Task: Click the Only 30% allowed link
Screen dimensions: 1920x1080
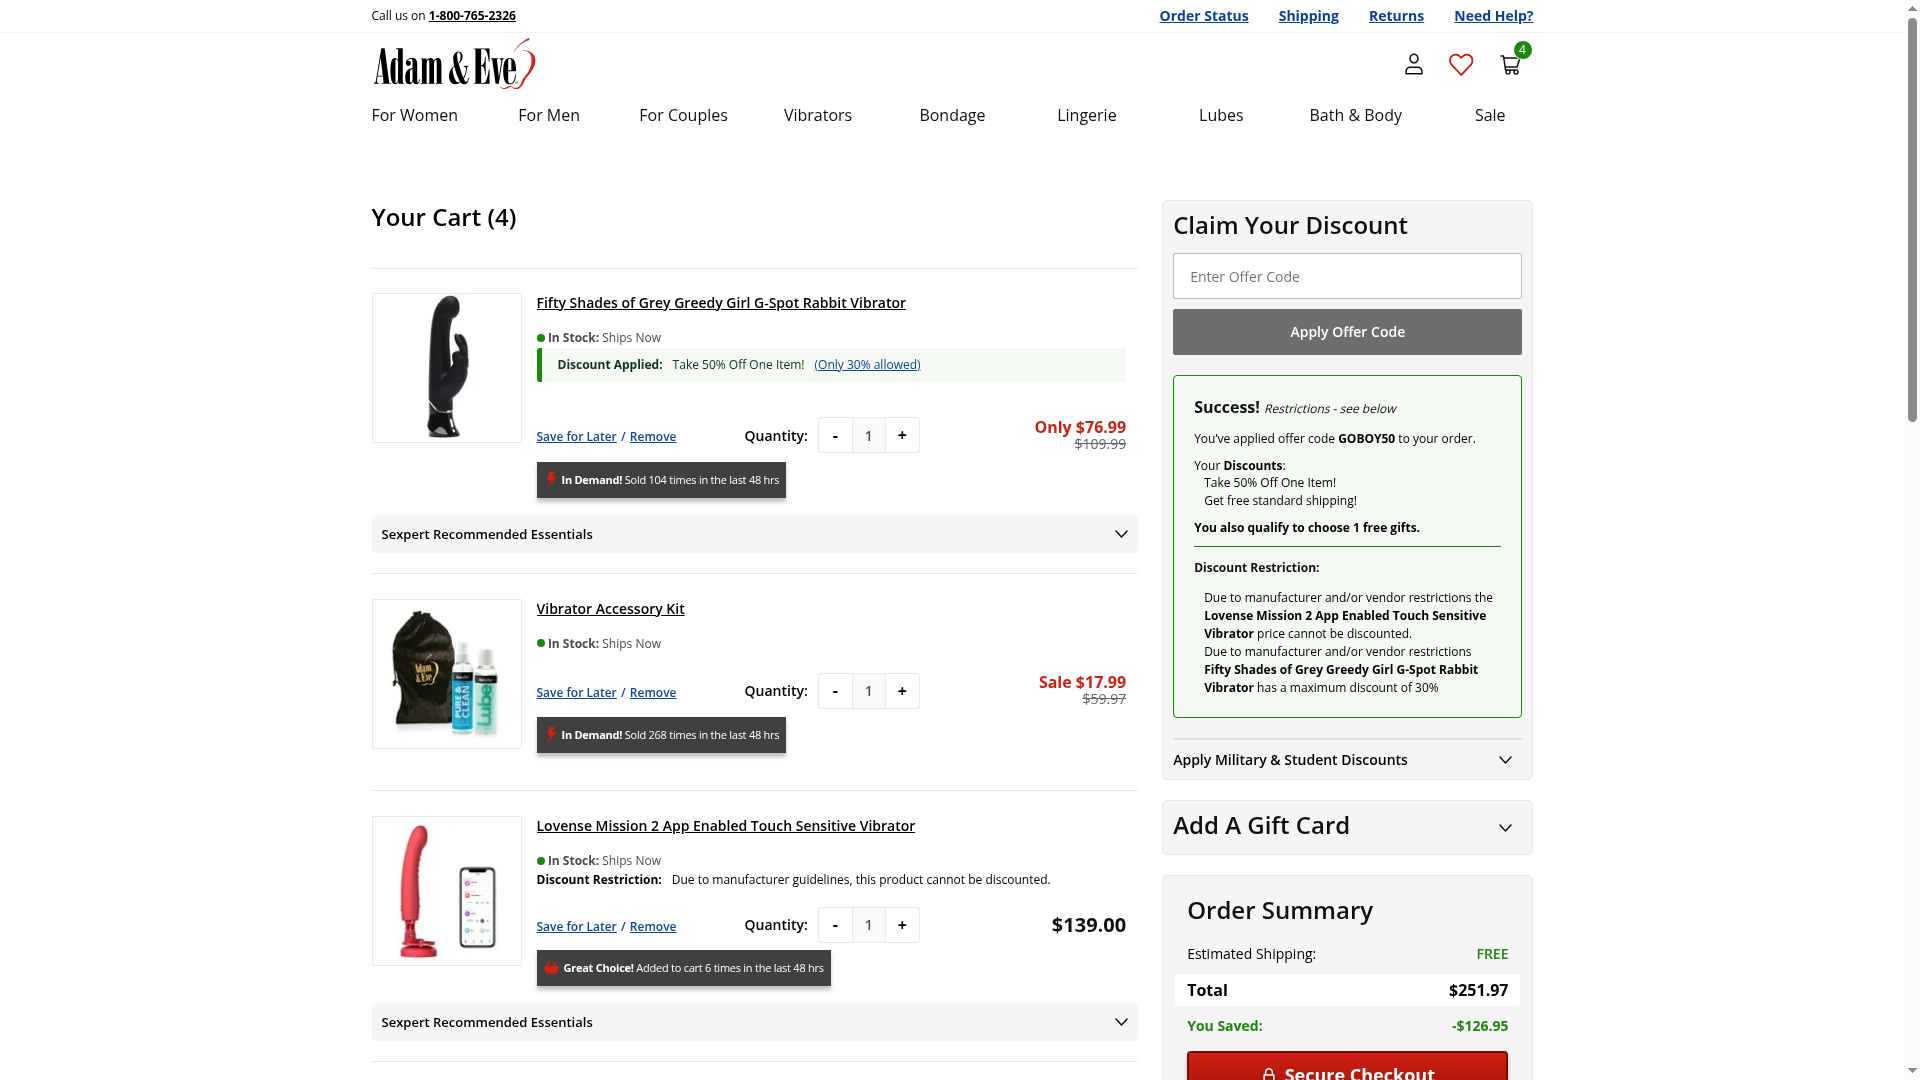Action: 867,365
